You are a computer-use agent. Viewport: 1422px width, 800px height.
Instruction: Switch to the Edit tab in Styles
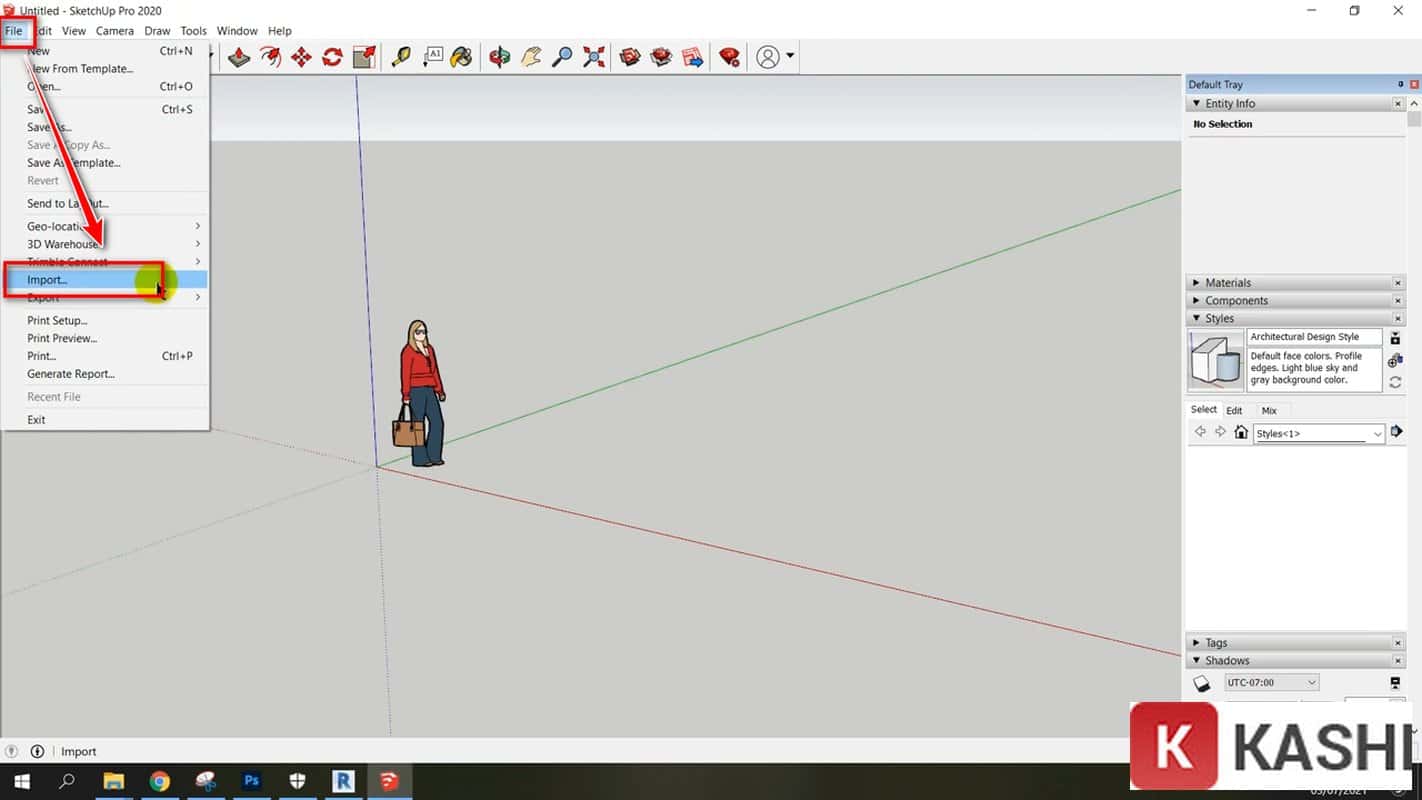point(1234,411)
